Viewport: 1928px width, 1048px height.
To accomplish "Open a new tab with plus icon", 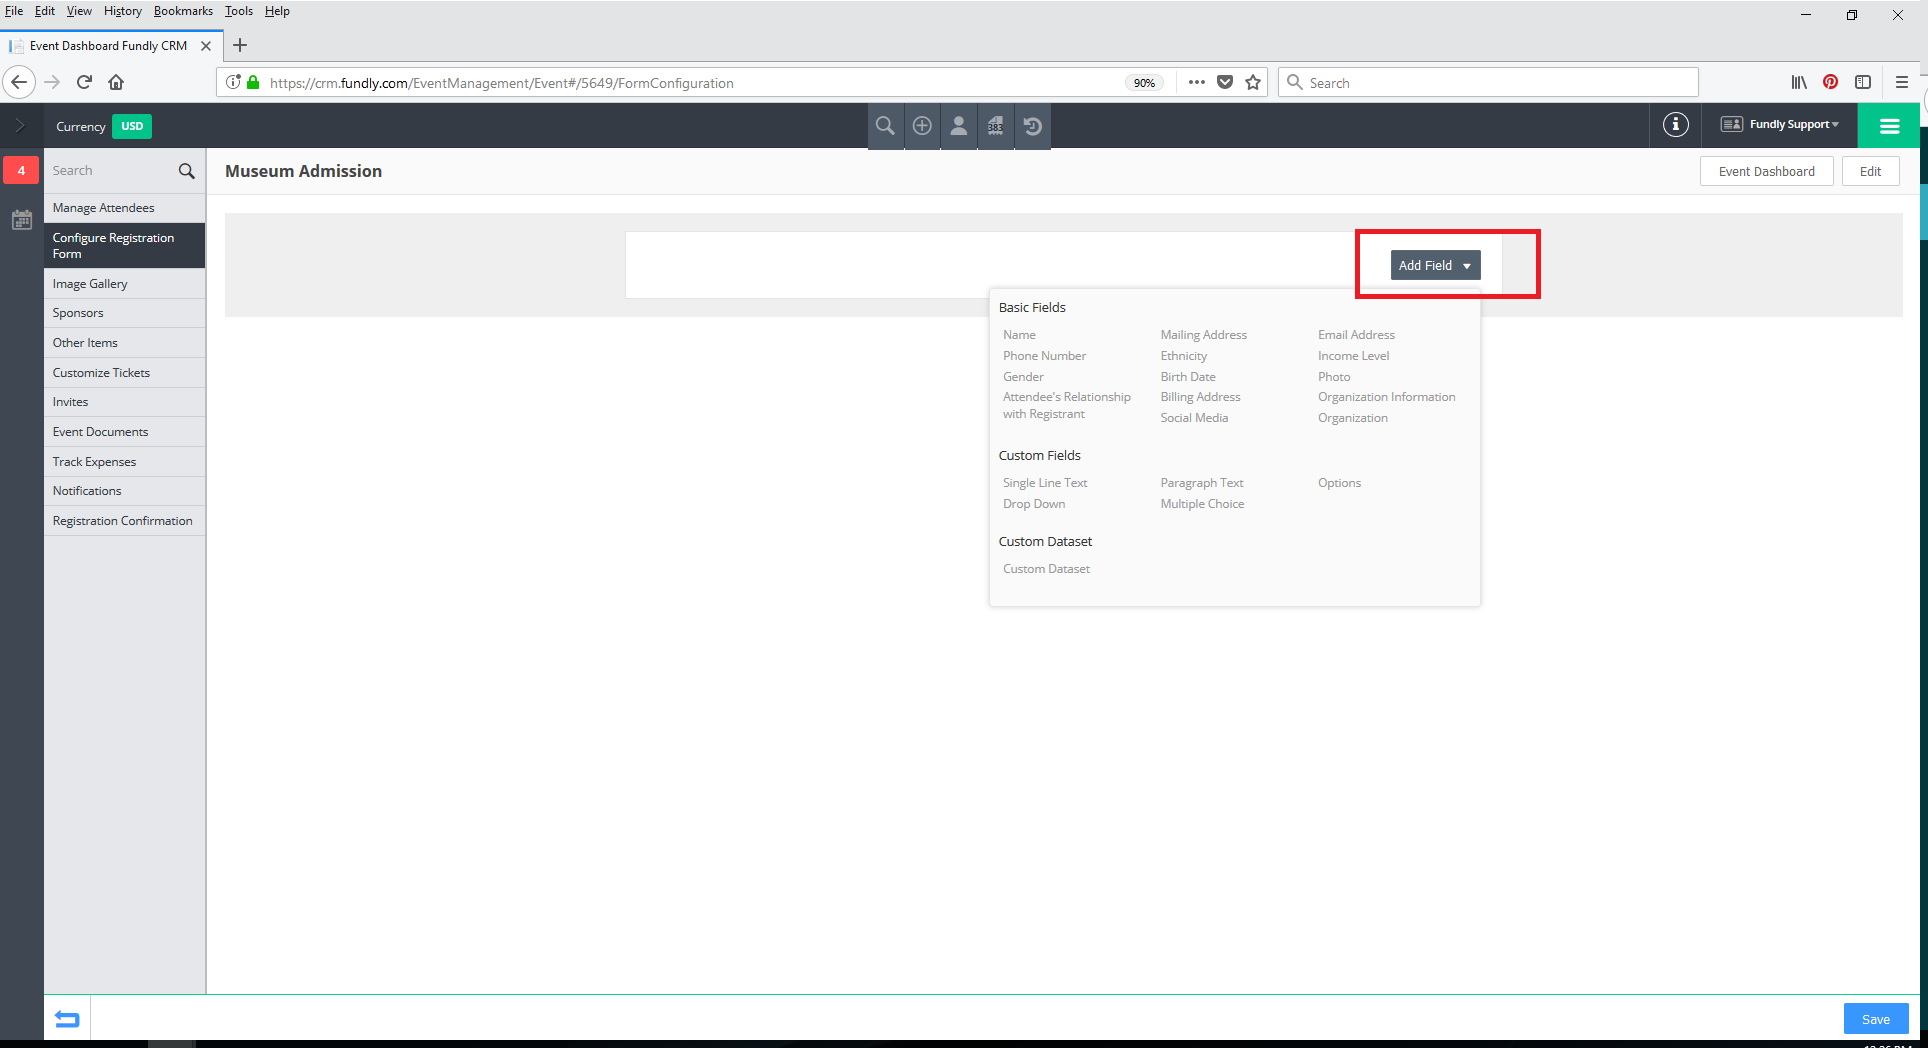I will [x=240, y=45].
